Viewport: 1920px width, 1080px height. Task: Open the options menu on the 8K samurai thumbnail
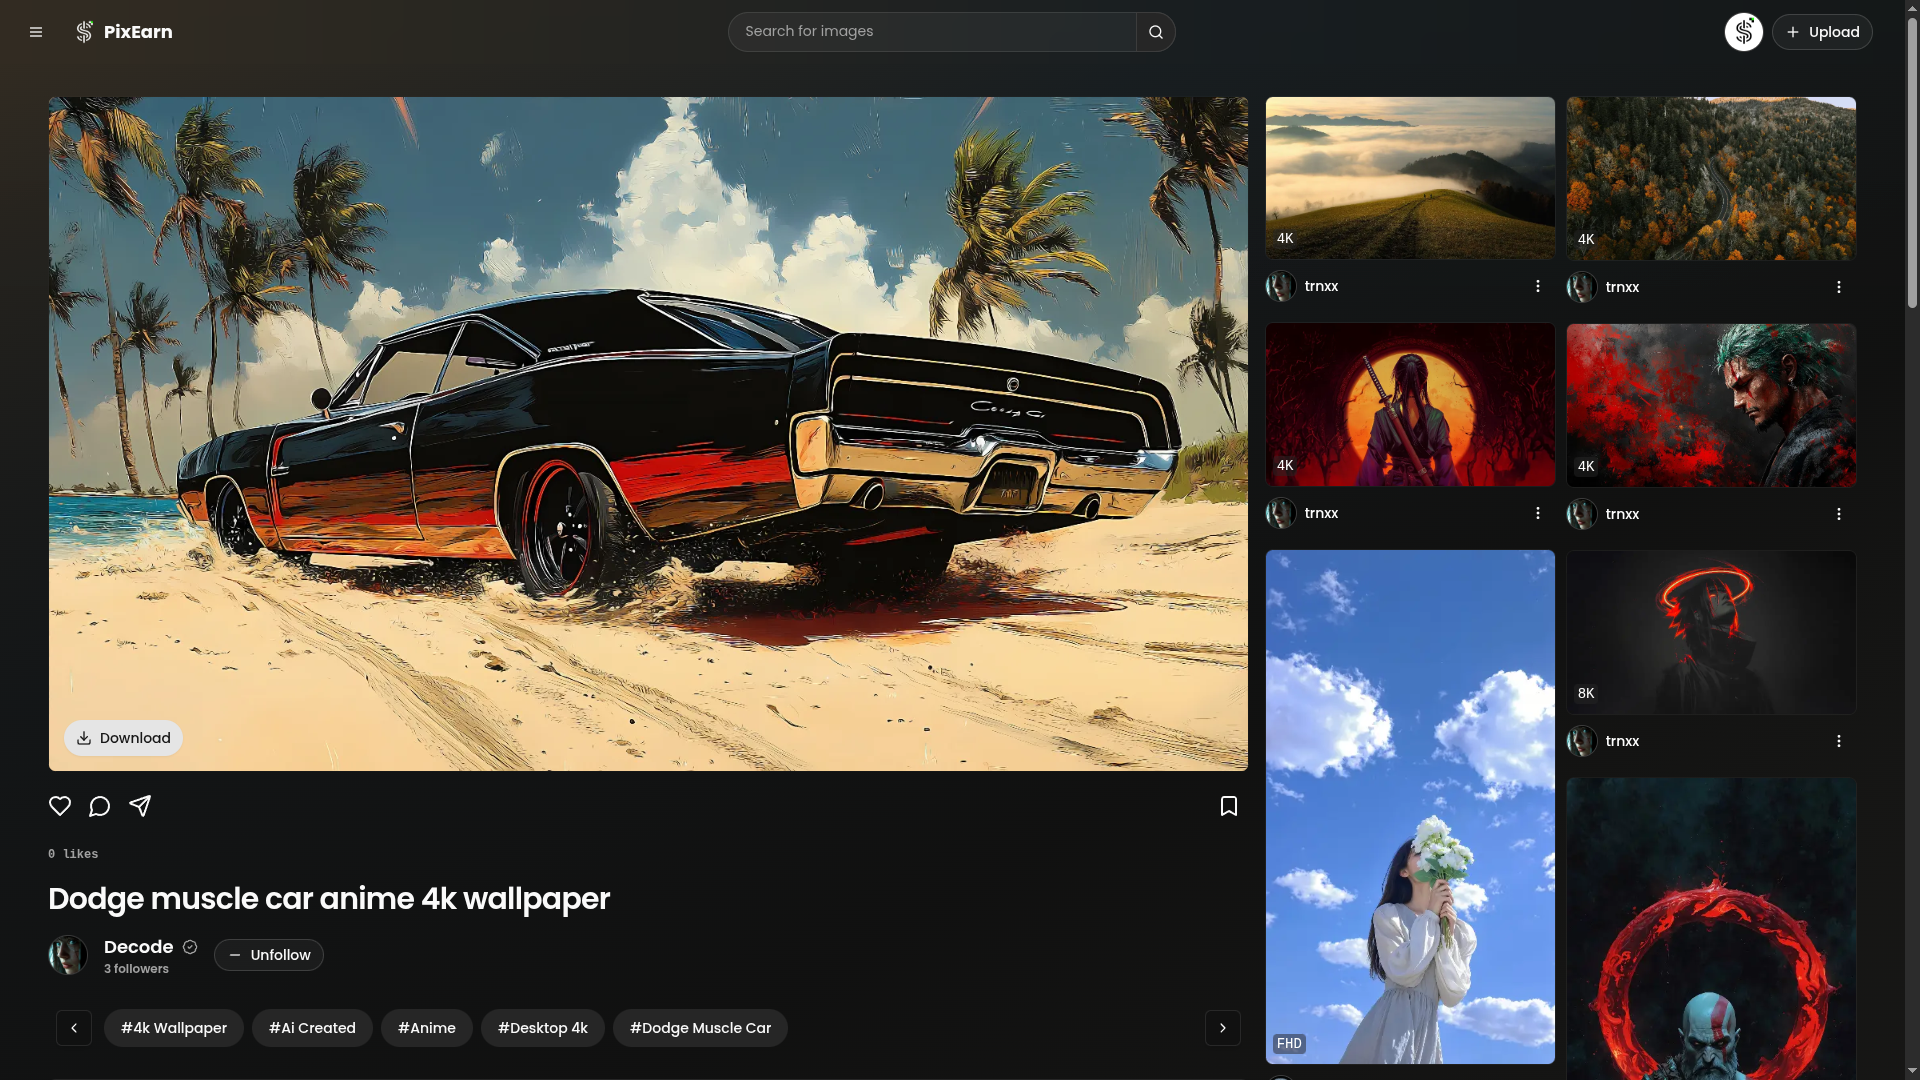1839,740
